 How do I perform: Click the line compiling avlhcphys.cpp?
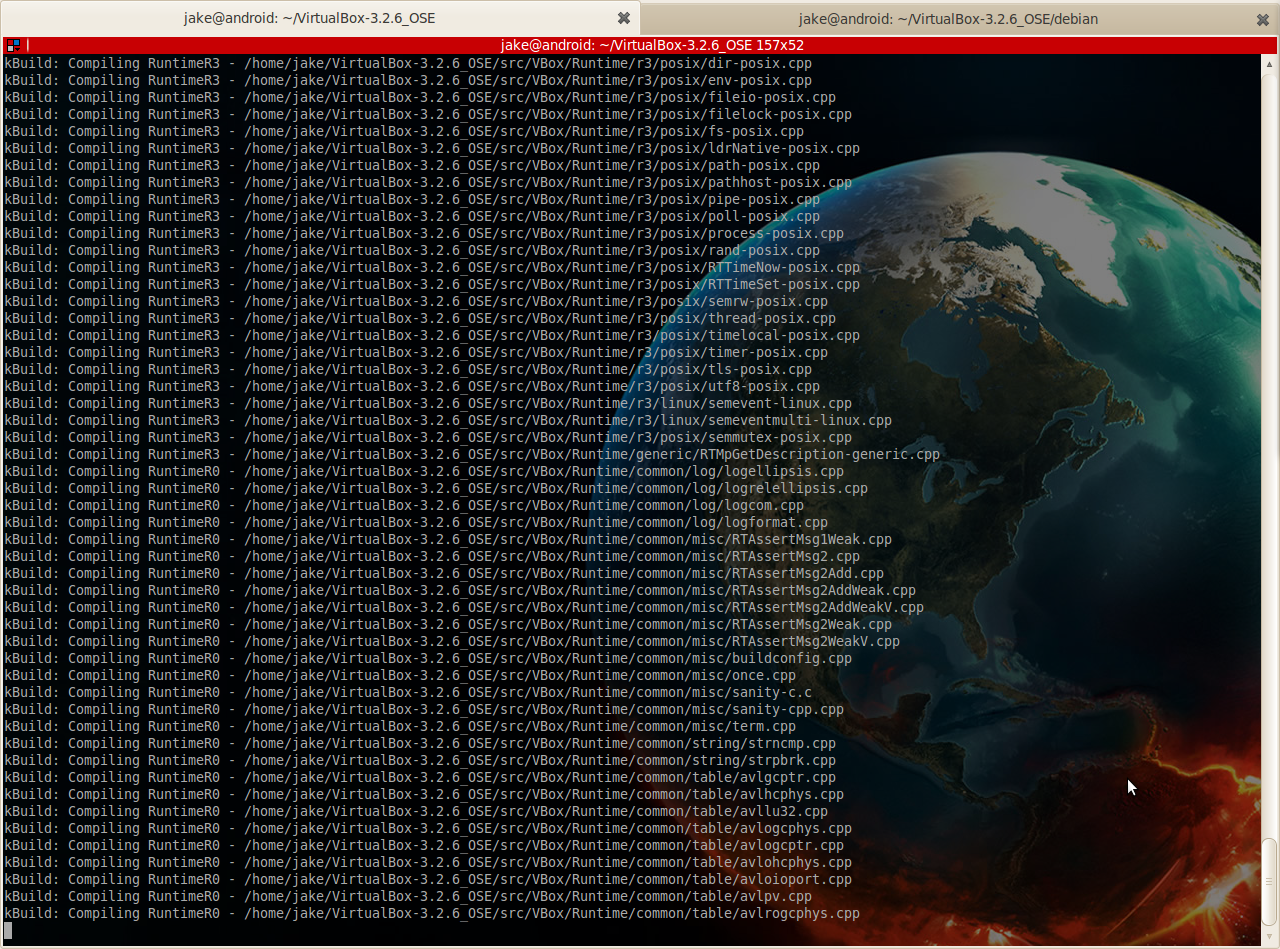click(x=424, y=794)
